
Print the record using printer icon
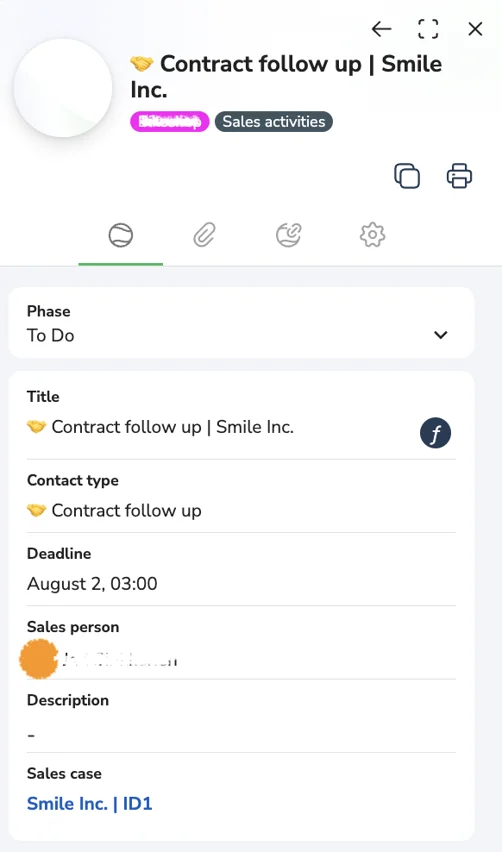pos(459,176)
